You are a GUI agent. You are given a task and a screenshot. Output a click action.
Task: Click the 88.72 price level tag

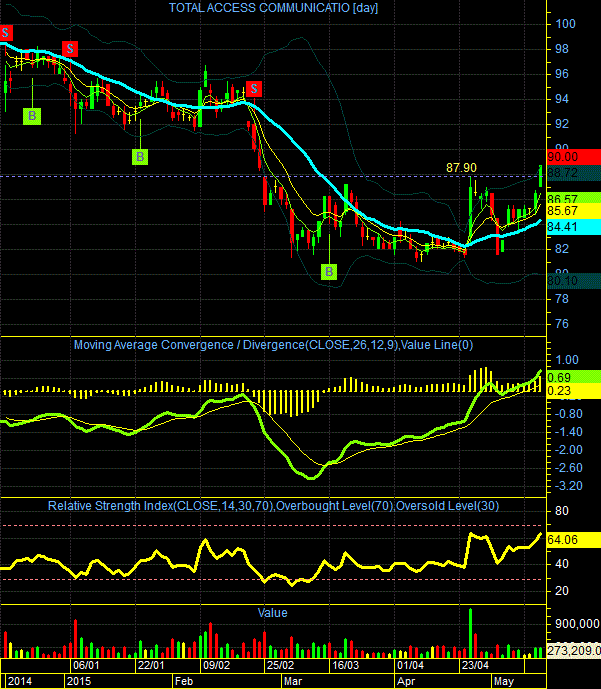coord(574,173)
